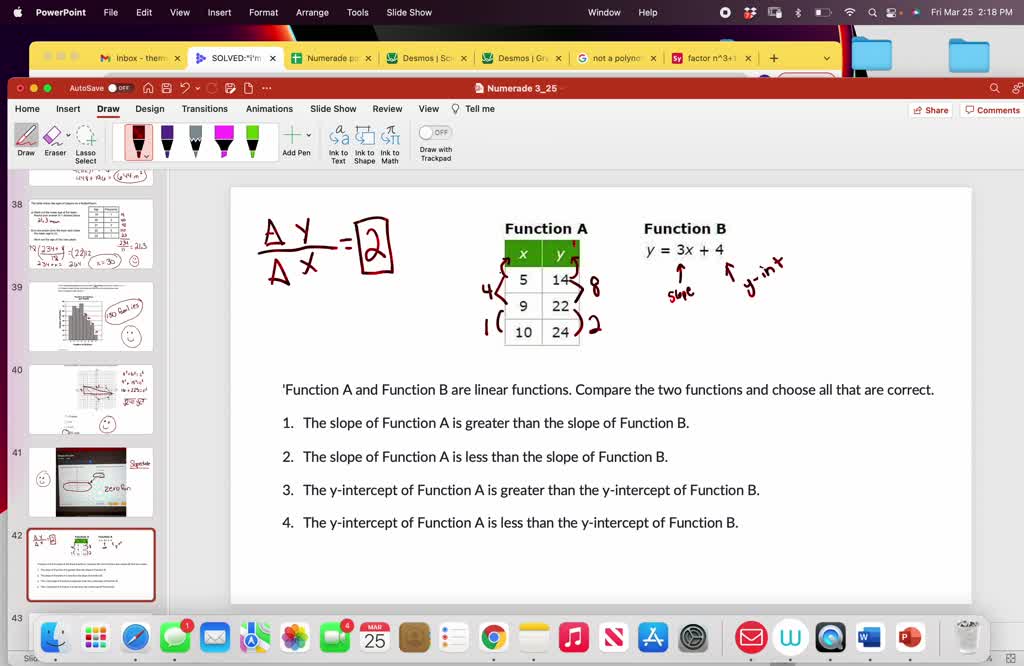The image size is (1024, 666).
Task: Open the Add Pen dropdown arrow
Action: click(x=308, y=135)
